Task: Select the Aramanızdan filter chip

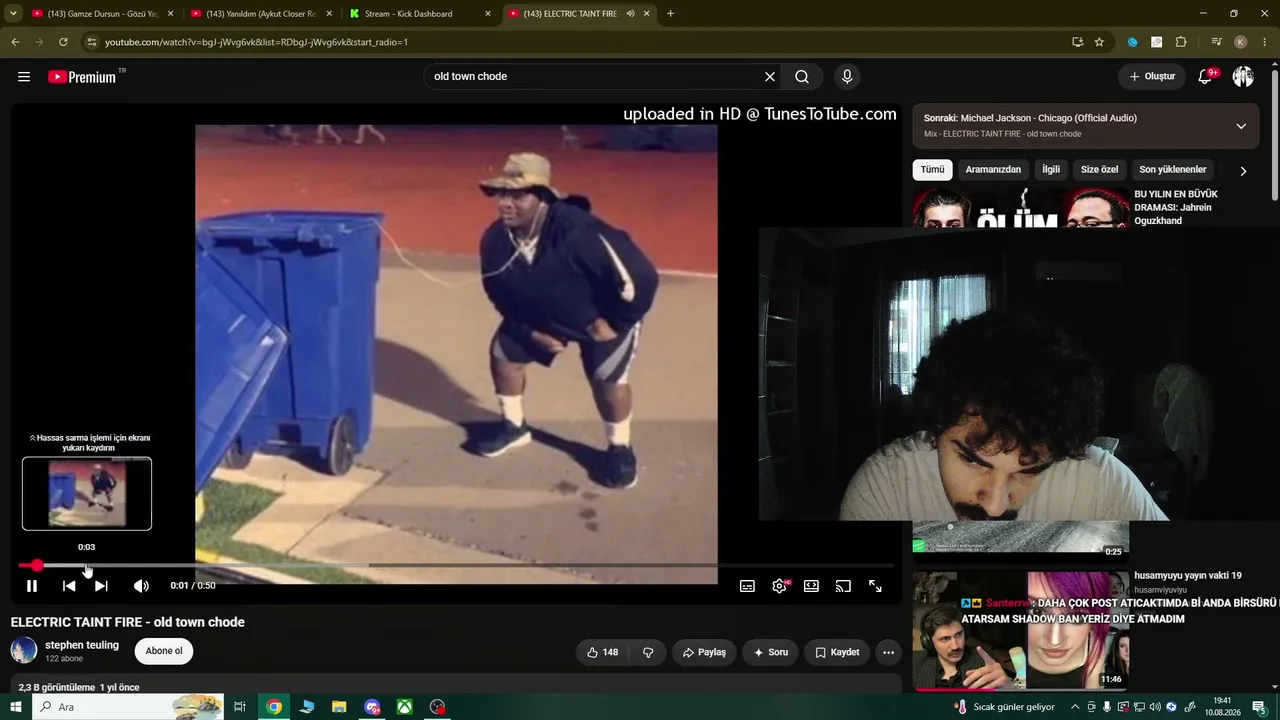Action: click(x=993, y=170)
